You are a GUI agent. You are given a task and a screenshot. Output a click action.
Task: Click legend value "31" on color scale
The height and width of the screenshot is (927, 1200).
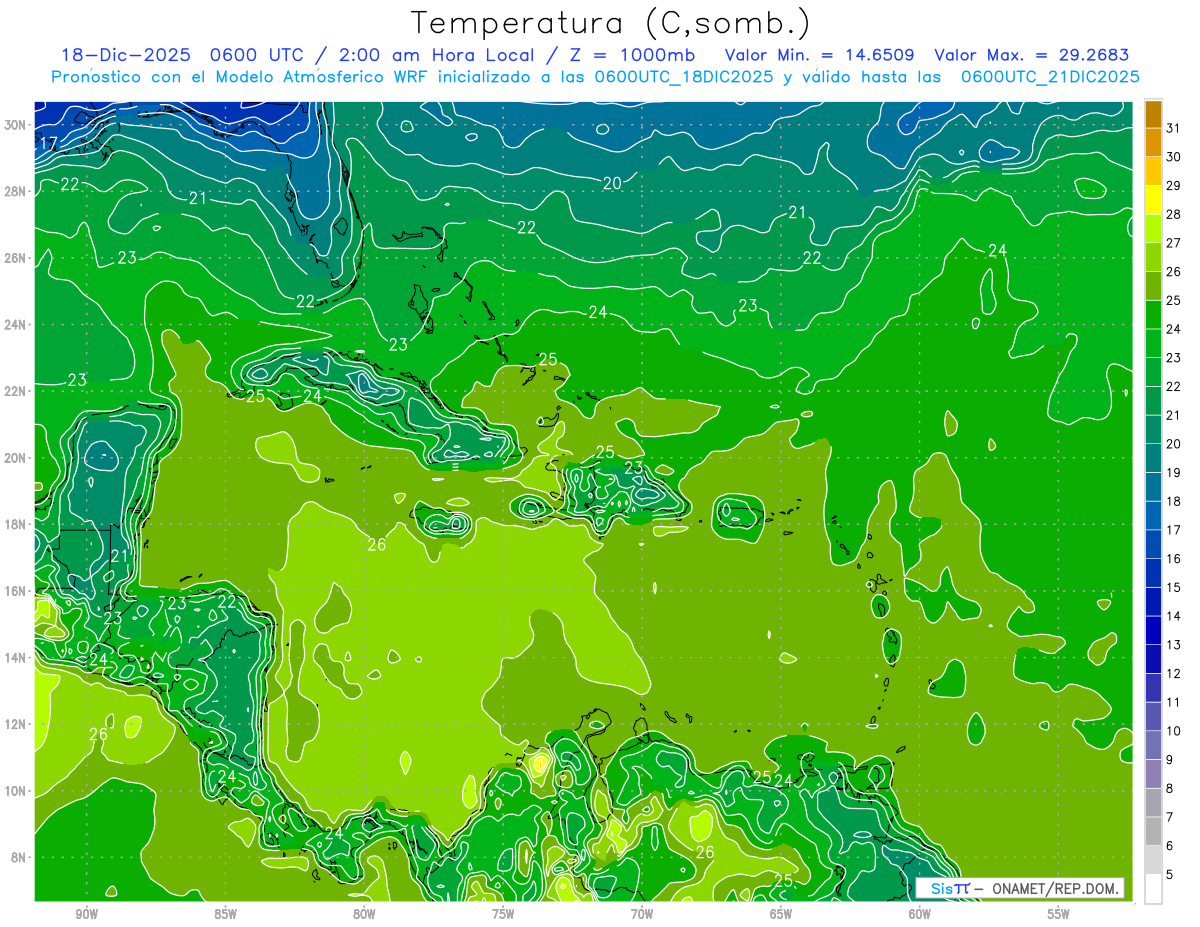[x=1173, y=128]
